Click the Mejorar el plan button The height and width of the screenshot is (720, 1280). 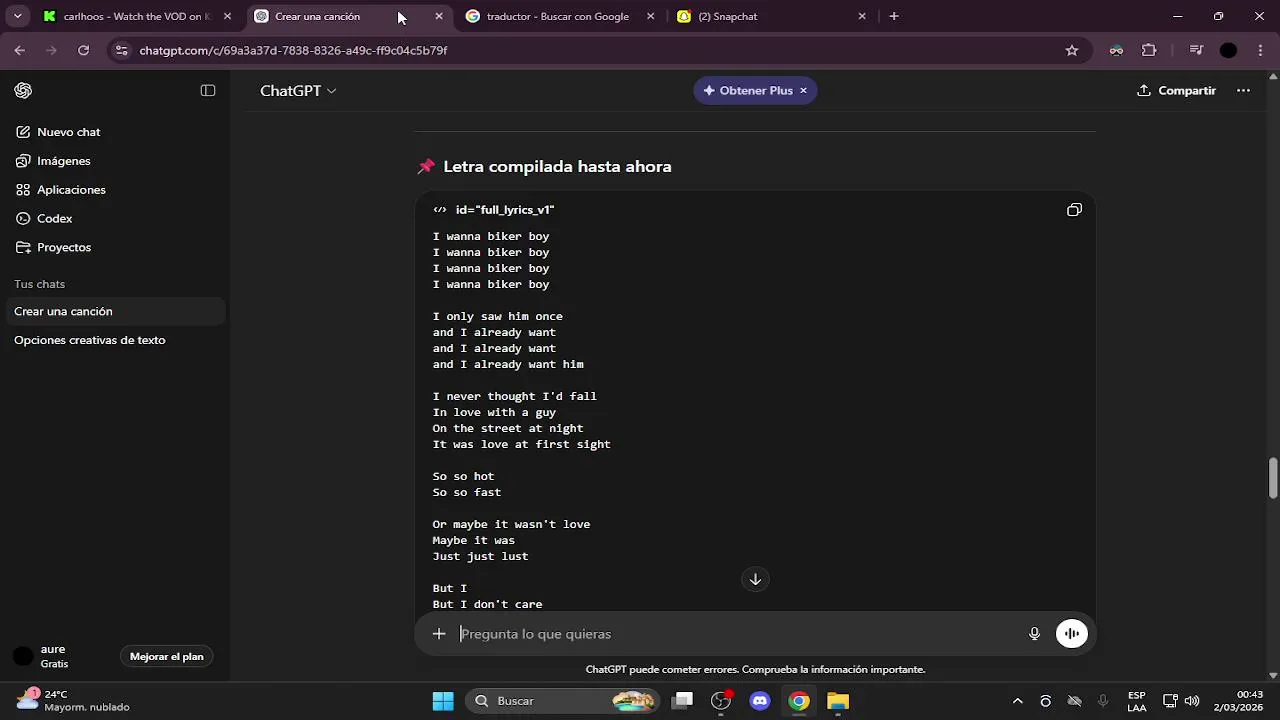click(166, 657)
